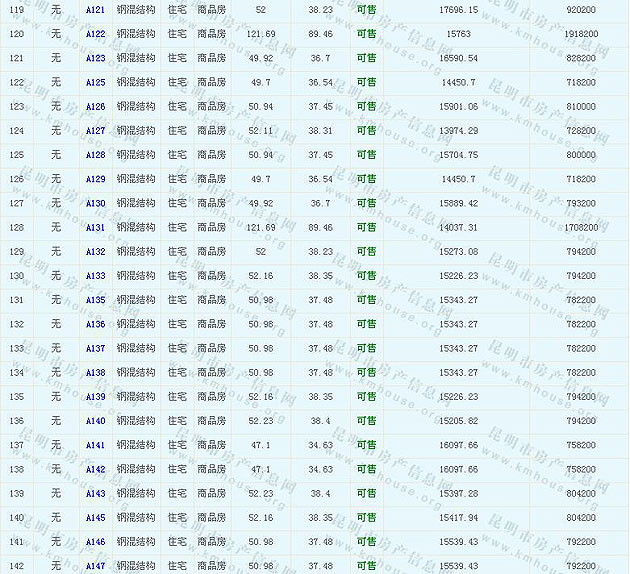View details for room A136

(95, 325)
